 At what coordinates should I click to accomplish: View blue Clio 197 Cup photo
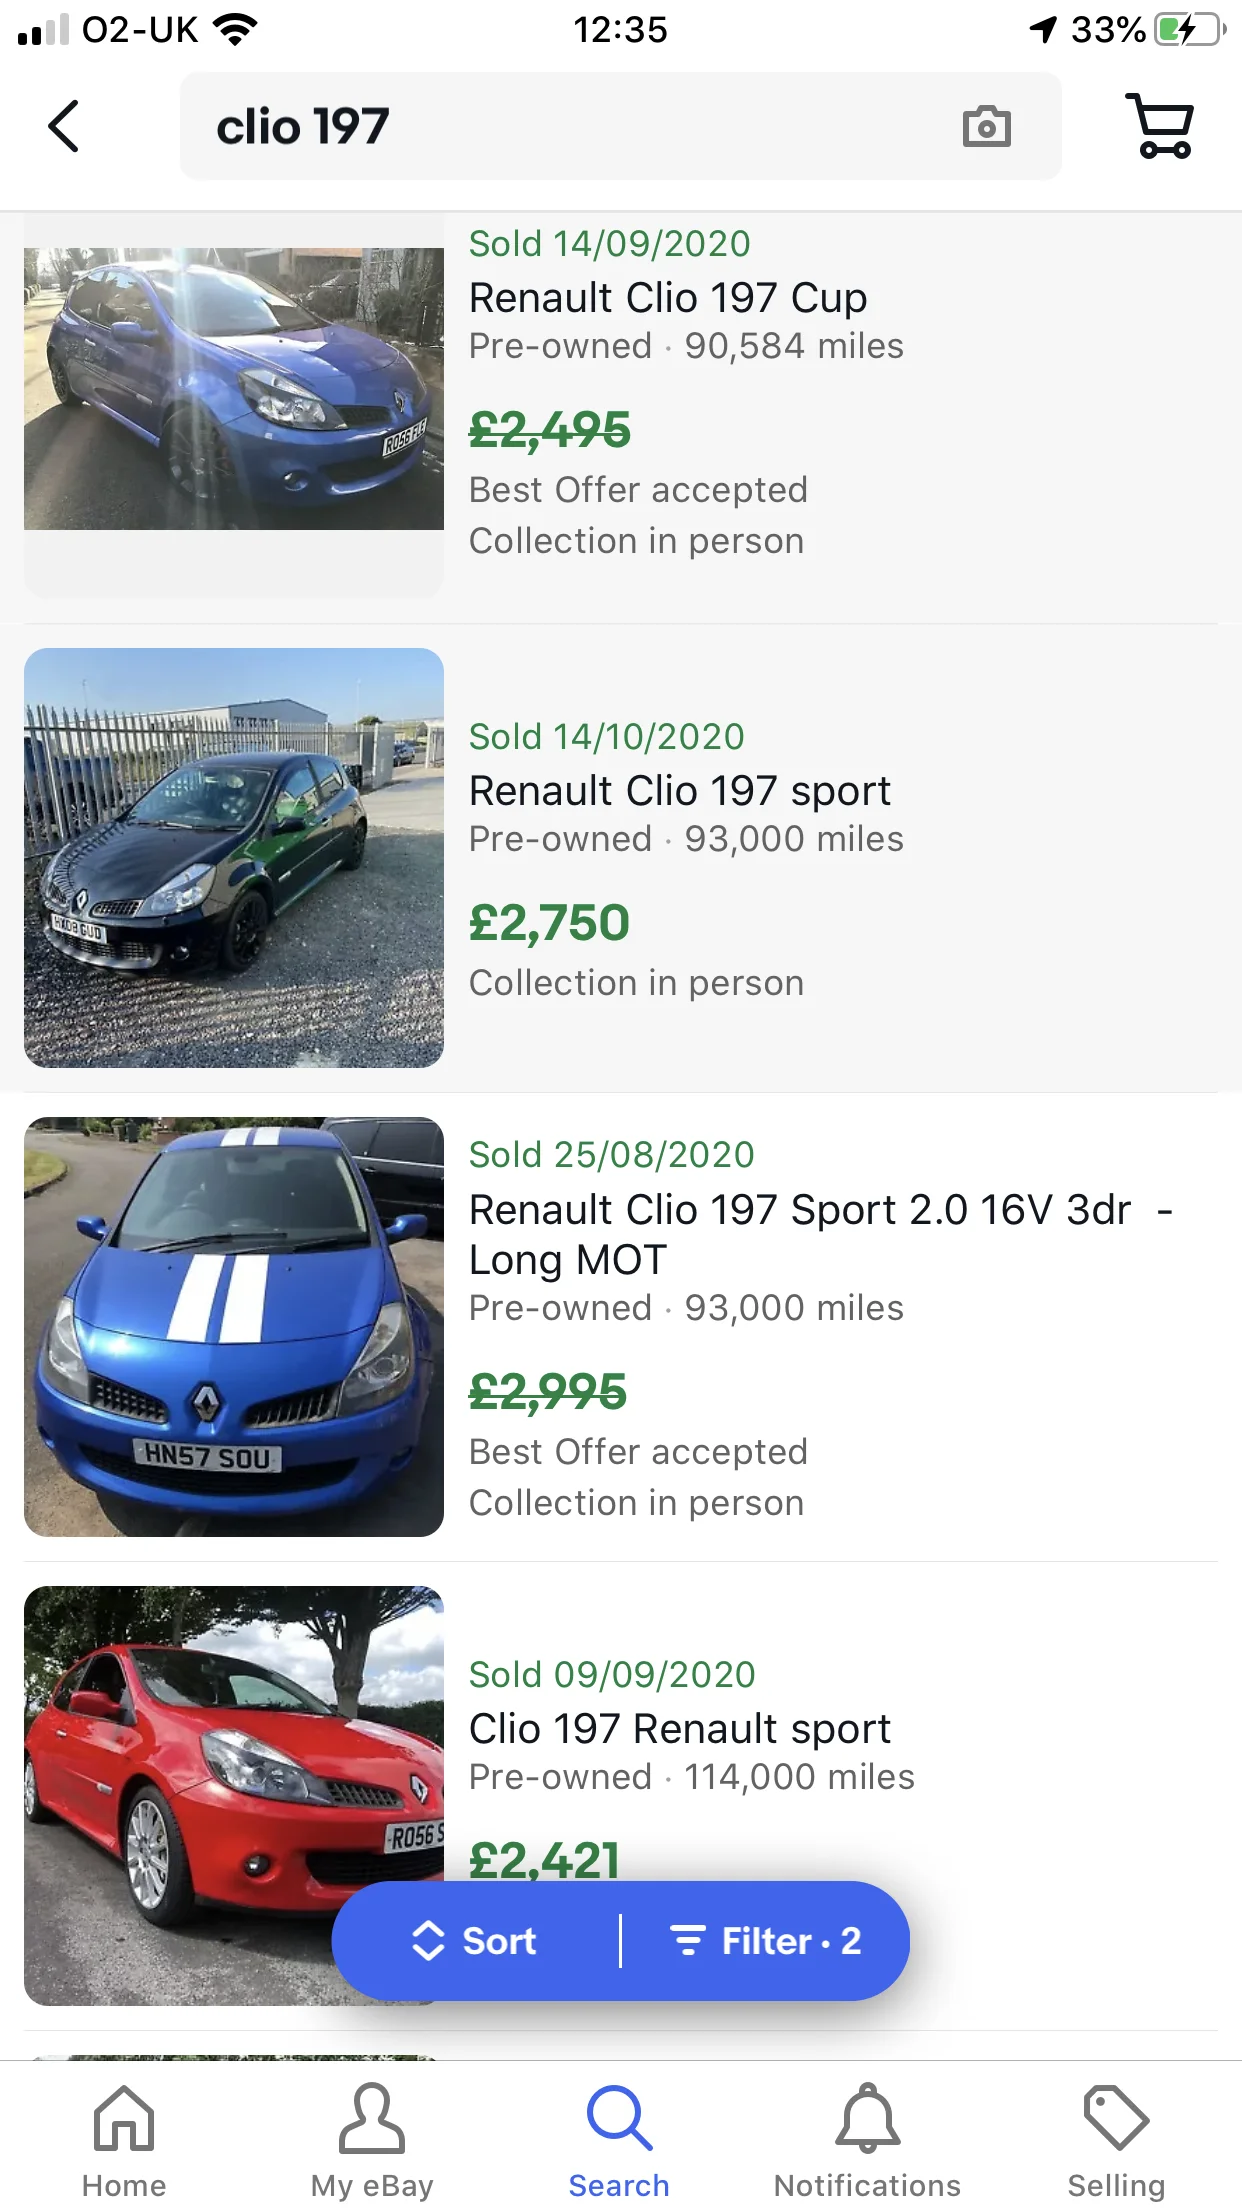(234, 389)
